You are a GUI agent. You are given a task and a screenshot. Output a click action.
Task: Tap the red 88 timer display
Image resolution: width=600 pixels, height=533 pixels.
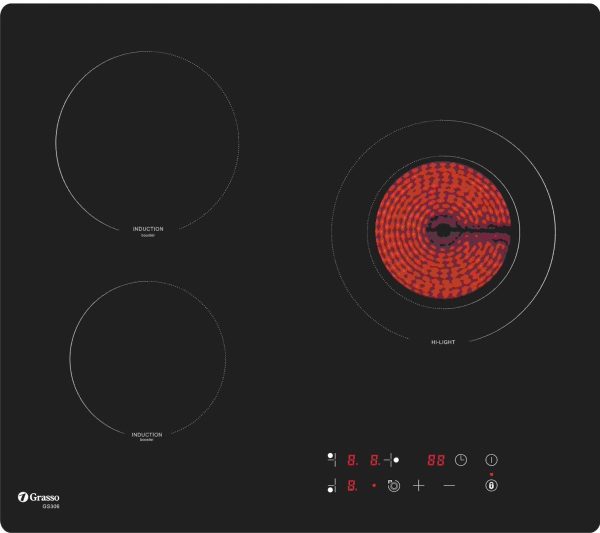click(436, 460)
